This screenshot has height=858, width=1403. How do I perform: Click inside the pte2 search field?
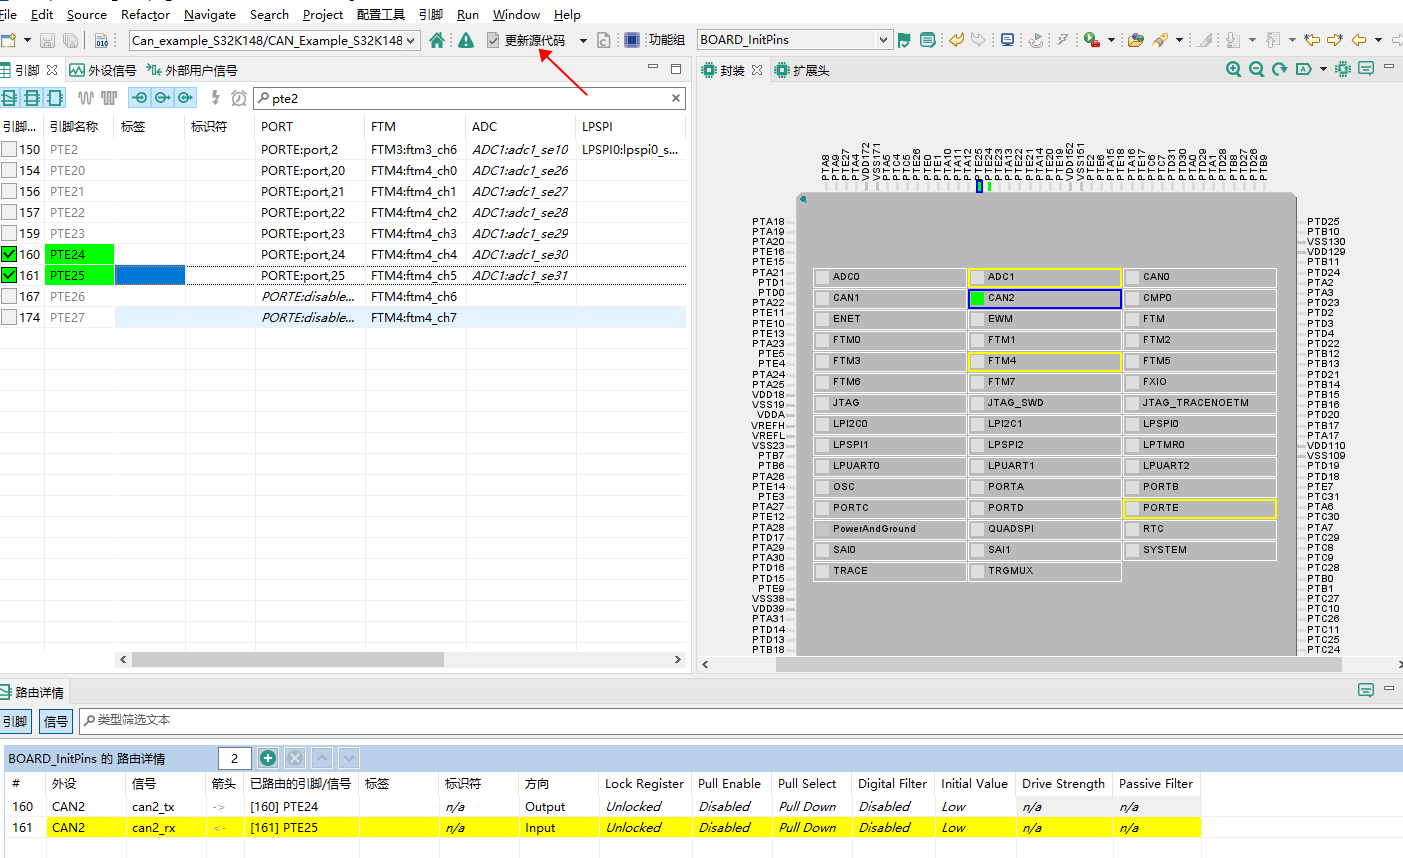click(x=400, y=97)
